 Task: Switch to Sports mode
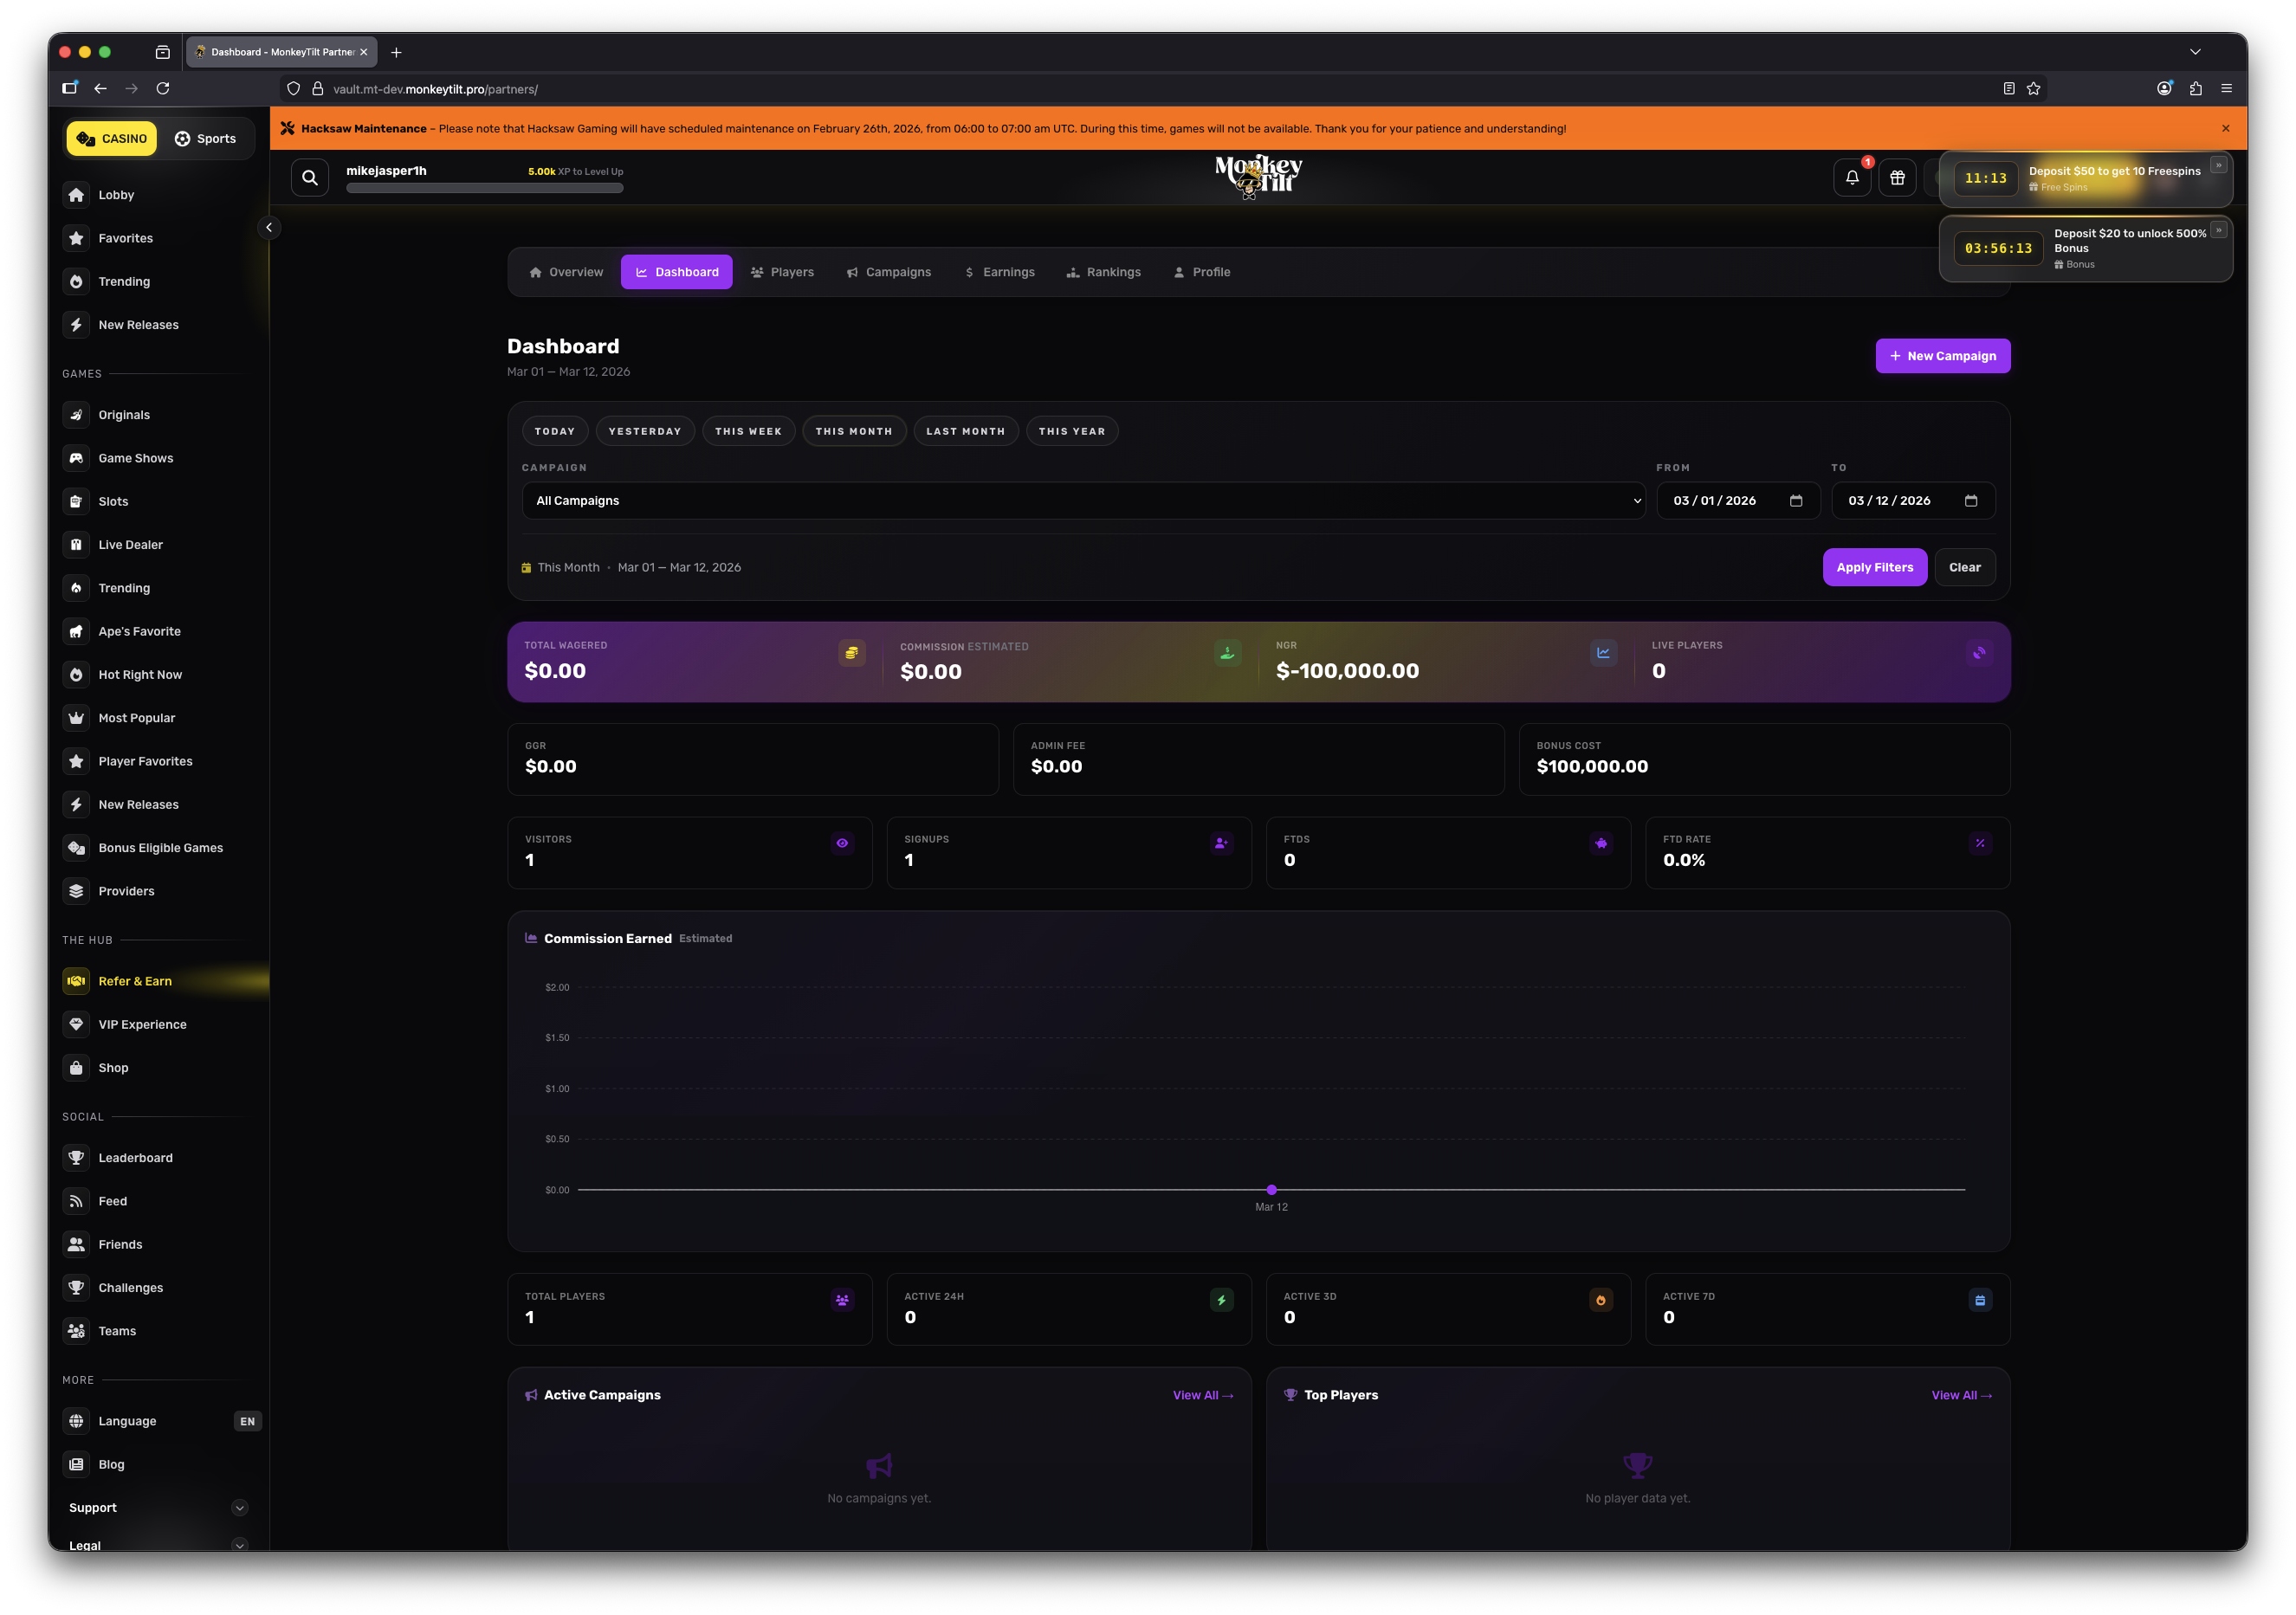click(x=205, y=139)
